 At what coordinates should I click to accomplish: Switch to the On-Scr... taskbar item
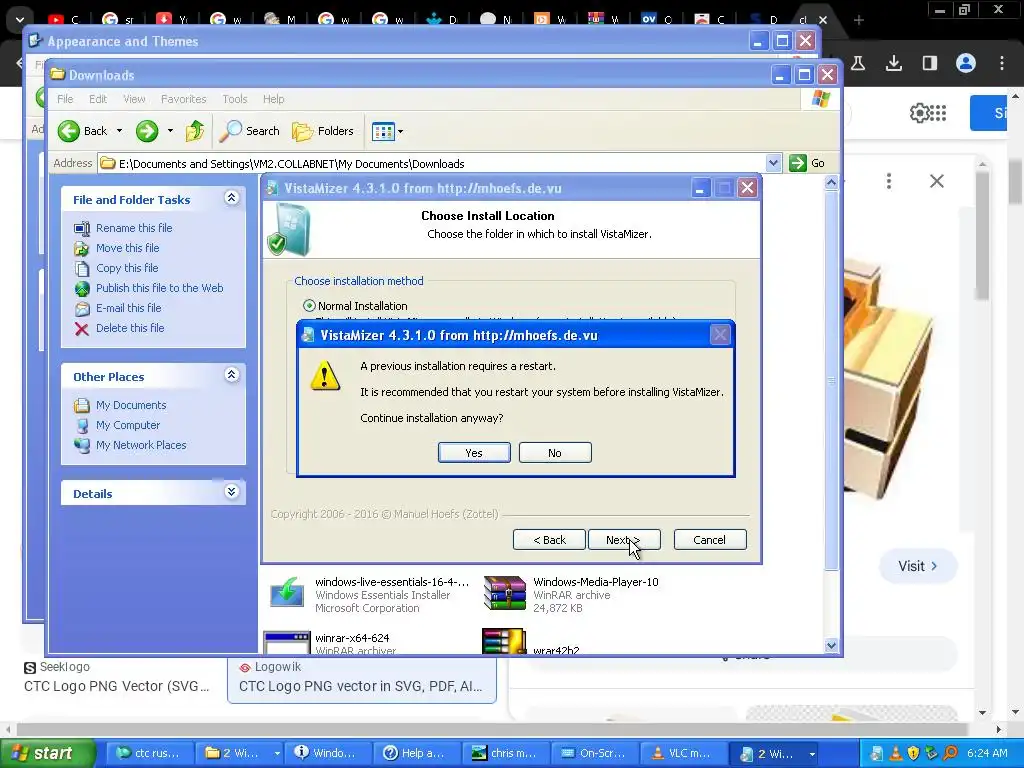594,754
